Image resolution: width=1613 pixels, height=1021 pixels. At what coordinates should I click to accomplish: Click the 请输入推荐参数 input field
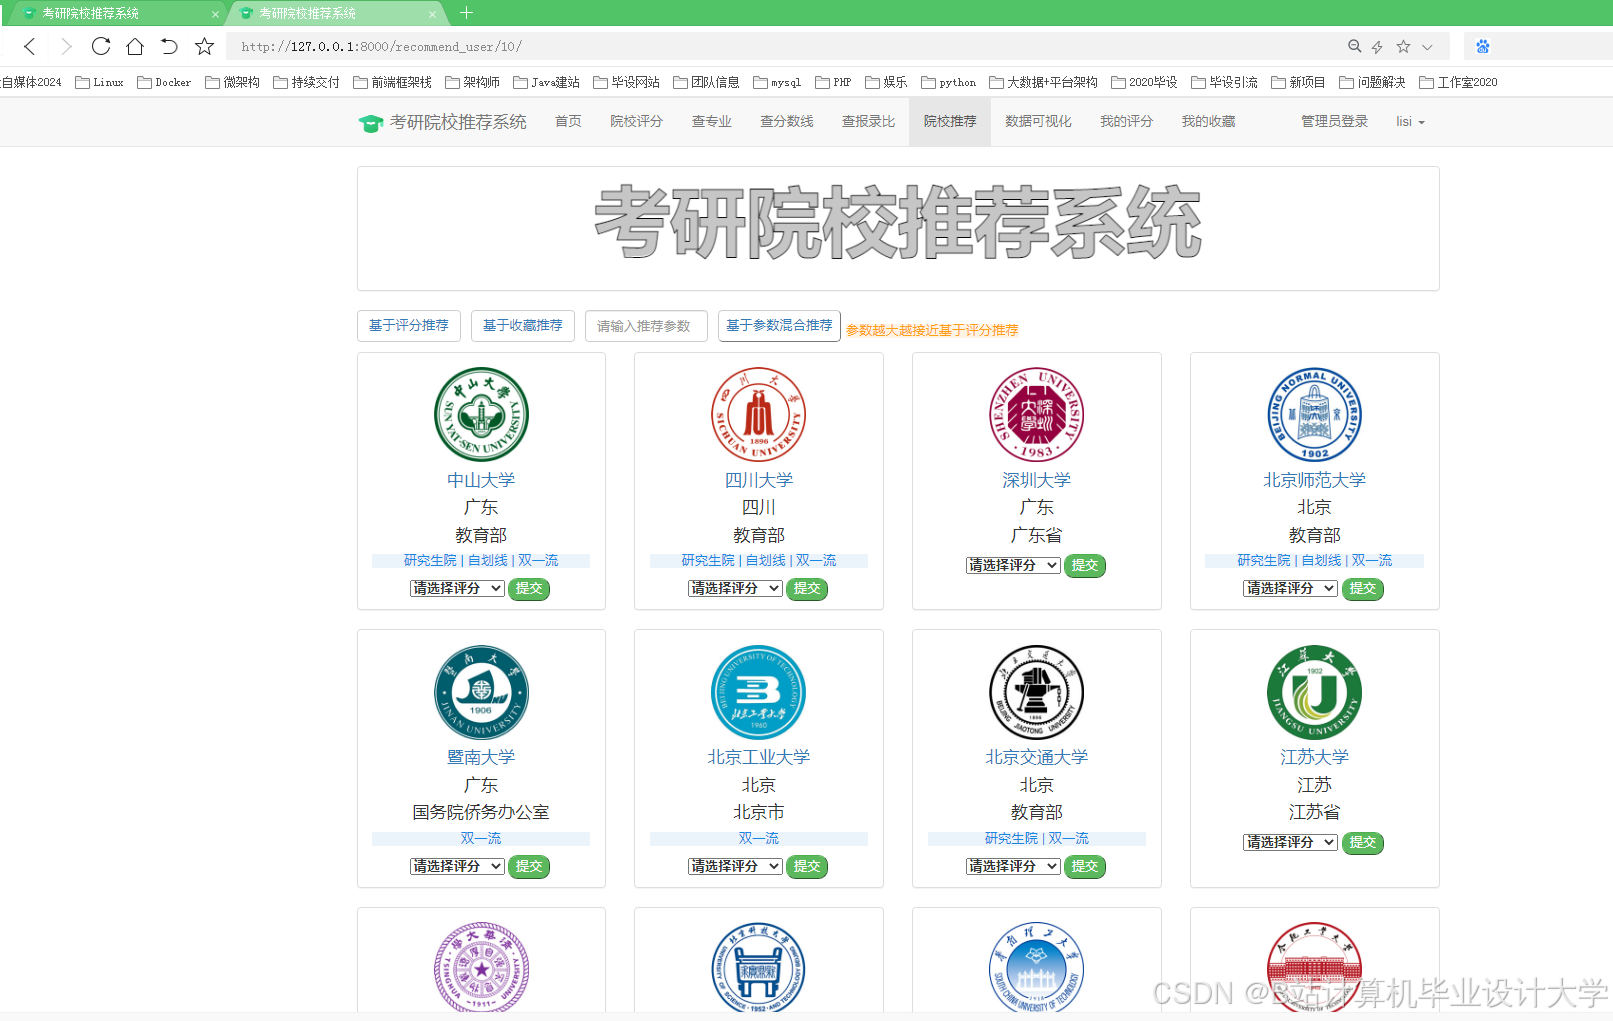click(645, 325)
